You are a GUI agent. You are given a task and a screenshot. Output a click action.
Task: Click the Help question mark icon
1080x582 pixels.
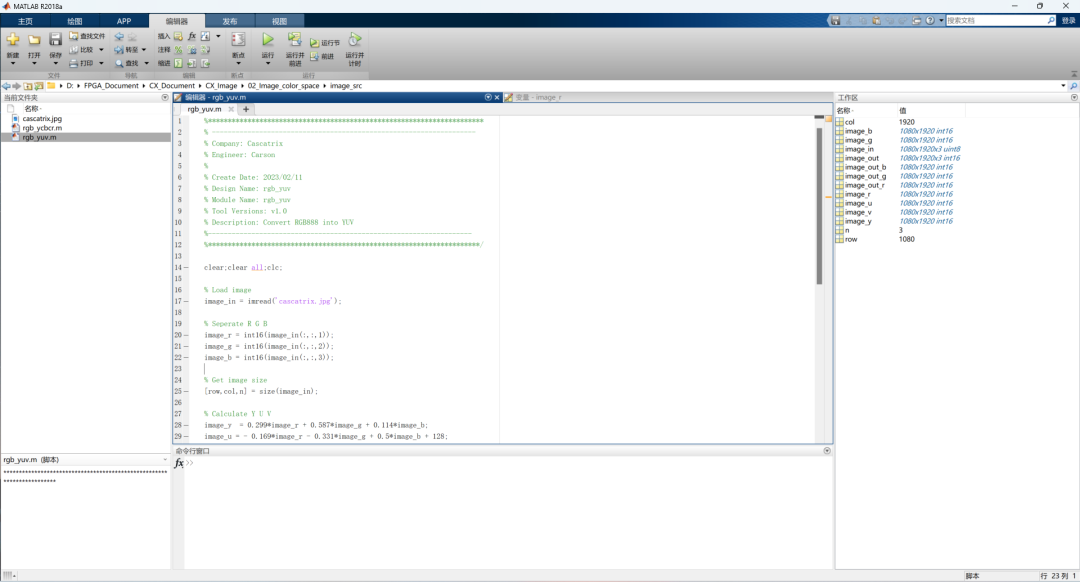929,20
